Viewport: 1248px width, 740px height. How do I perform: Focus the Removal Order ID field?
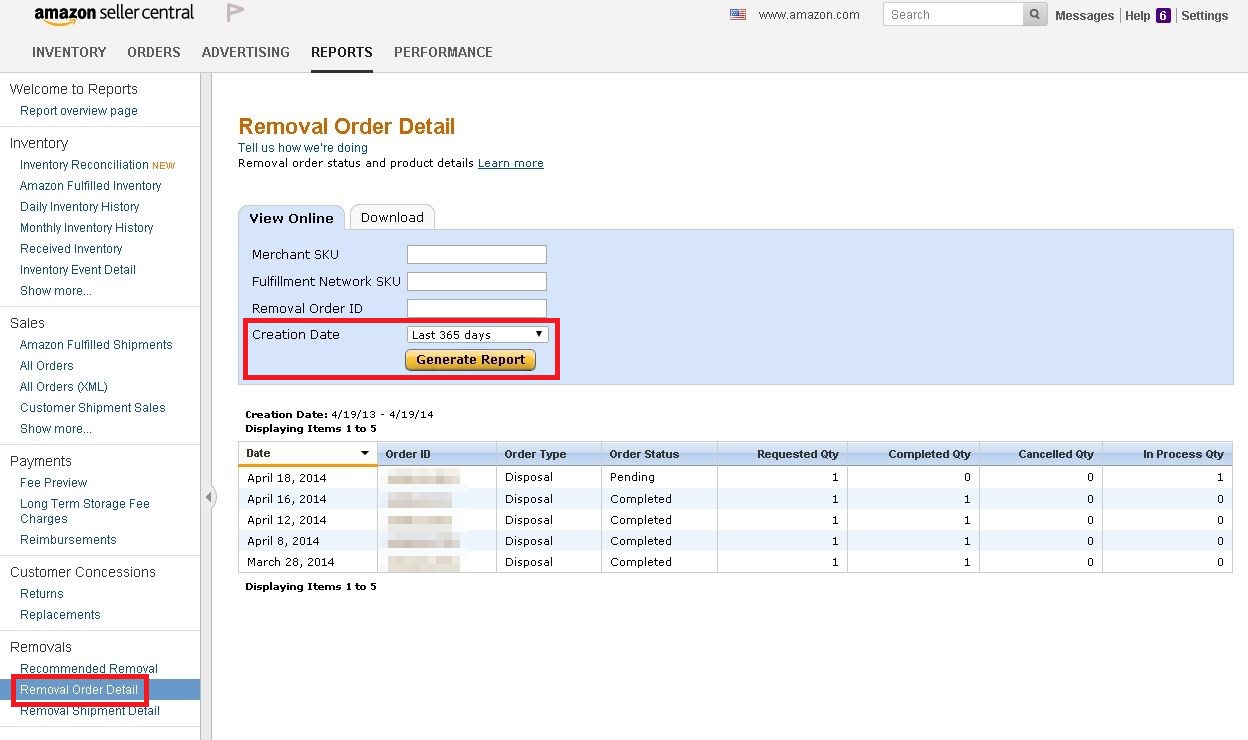477,308
